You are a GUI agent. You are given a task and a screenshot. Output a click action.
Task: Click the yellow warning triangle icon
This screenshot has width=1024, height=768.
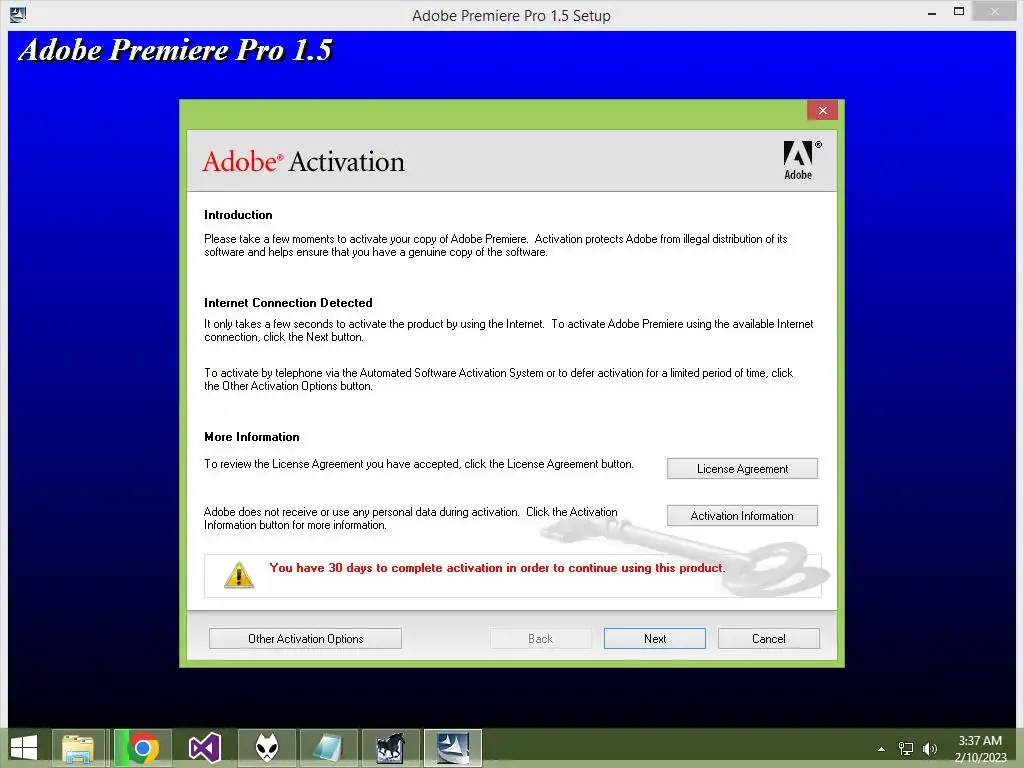tap(239, 575)
